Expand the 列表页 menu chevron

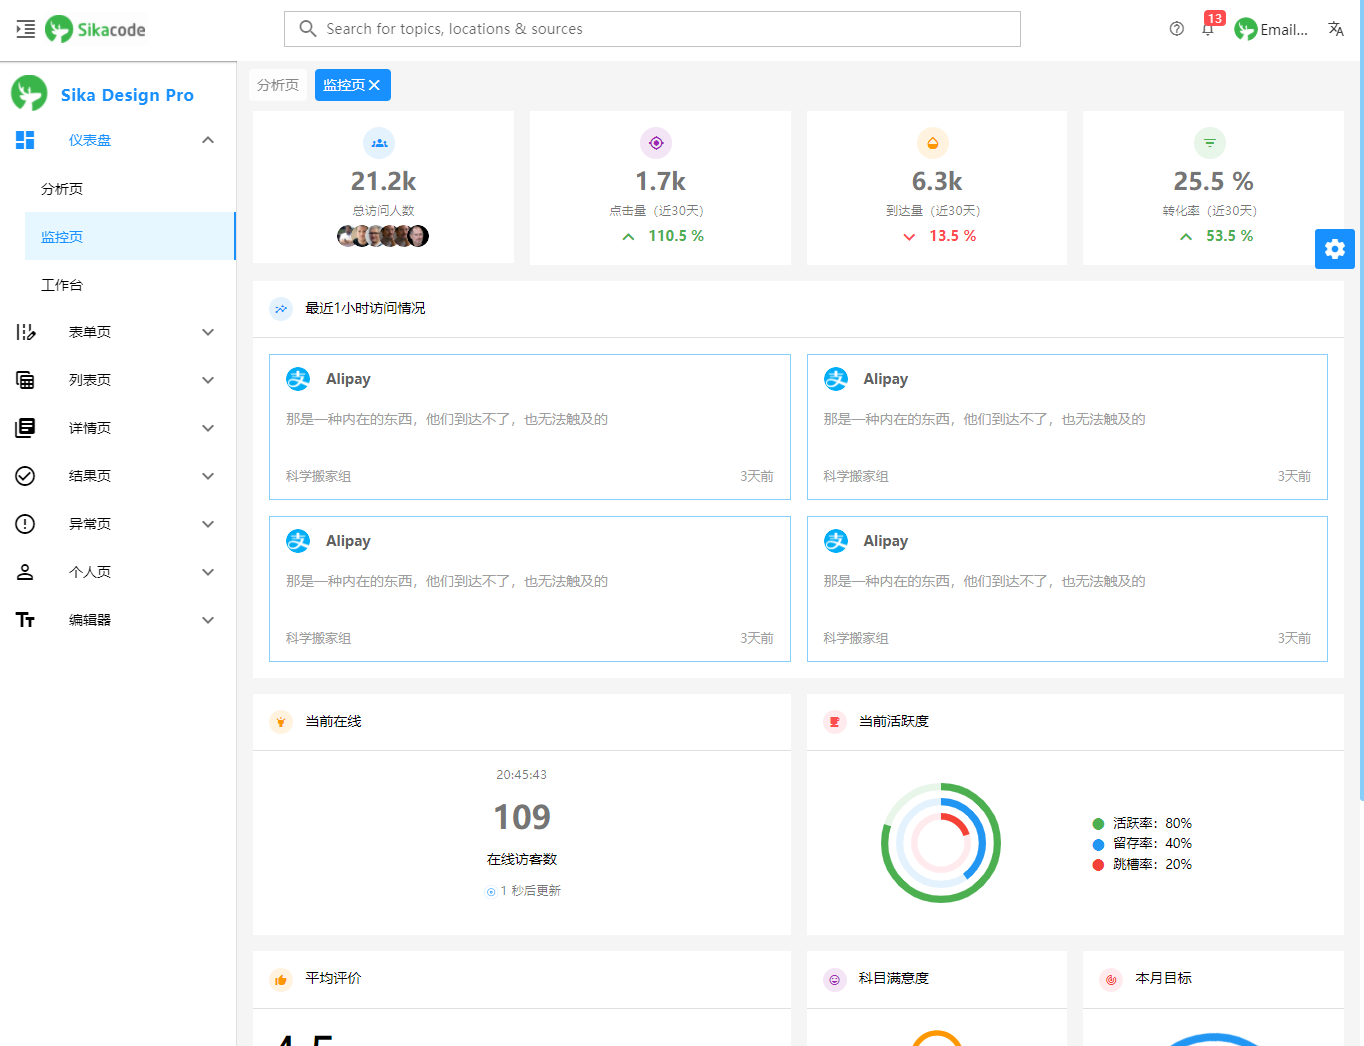(208, 380)
